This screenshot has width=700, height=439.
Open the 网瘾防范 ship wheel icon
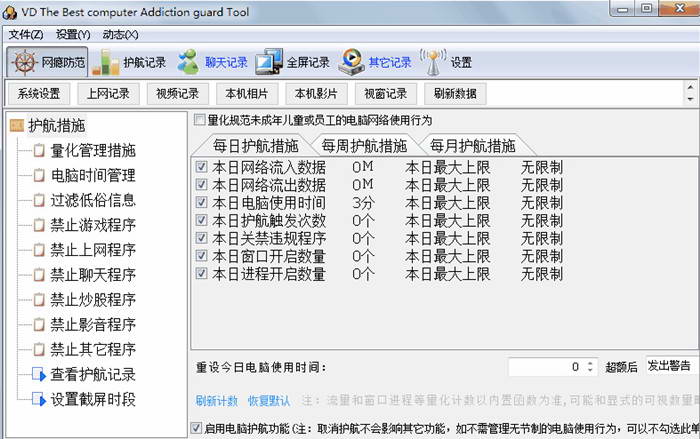[x=24, y=63]
